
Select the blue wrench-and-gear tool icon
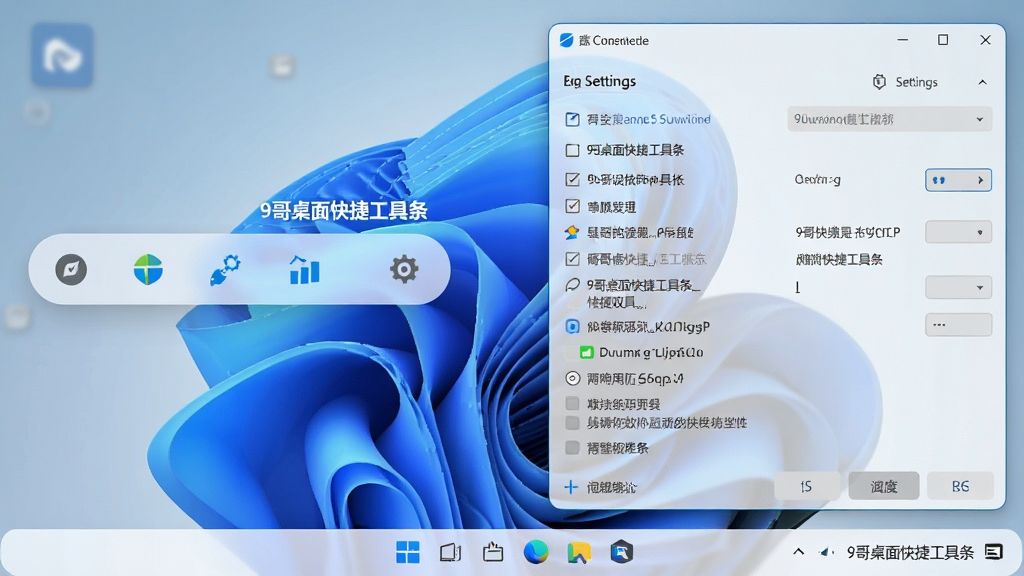225,270
